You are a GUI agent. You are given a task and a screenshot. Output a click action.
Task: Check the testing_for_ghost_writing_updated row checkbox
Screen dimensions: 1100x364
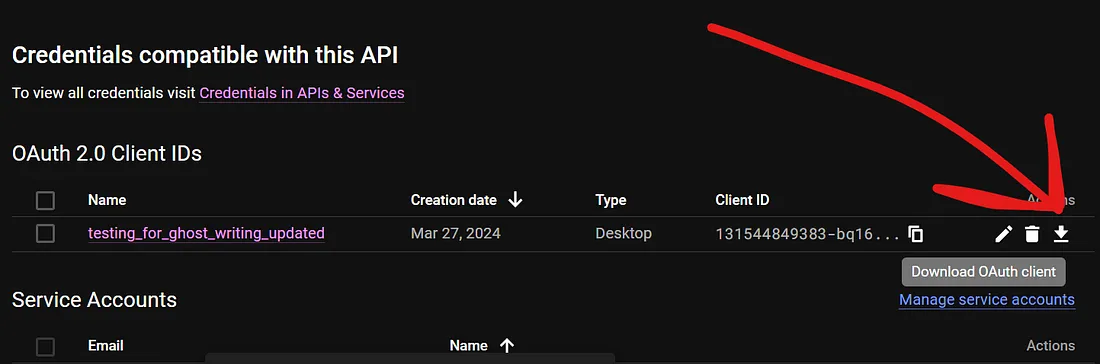[x=46, y=234]
